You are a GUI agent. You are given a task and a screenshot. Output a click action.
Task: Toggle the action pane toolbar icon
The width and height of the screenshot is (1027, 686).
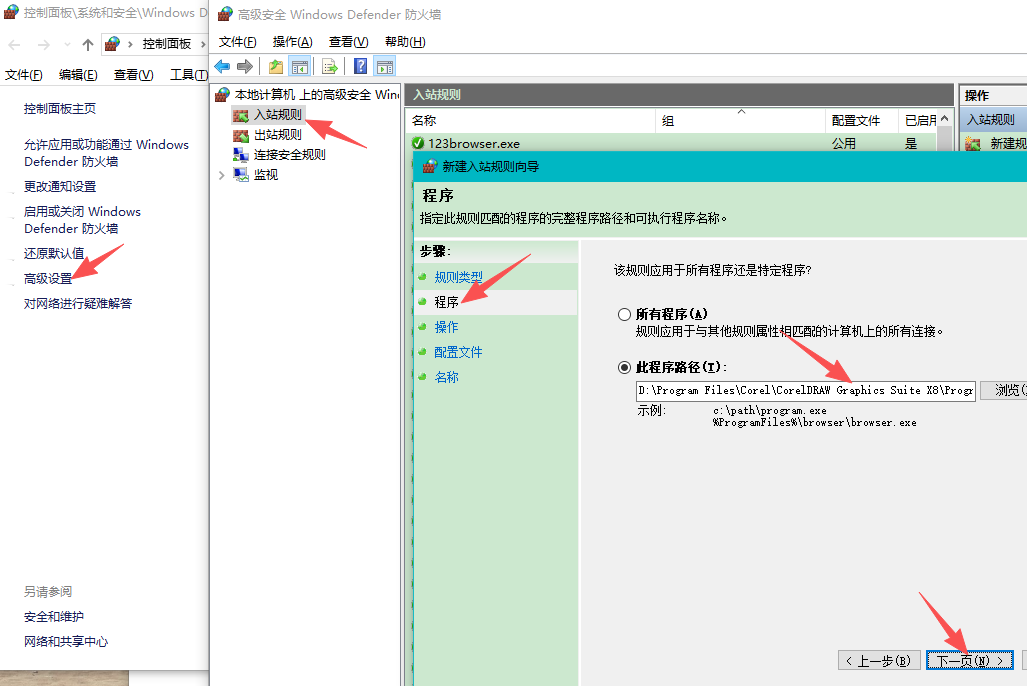(x=385, y=66)
